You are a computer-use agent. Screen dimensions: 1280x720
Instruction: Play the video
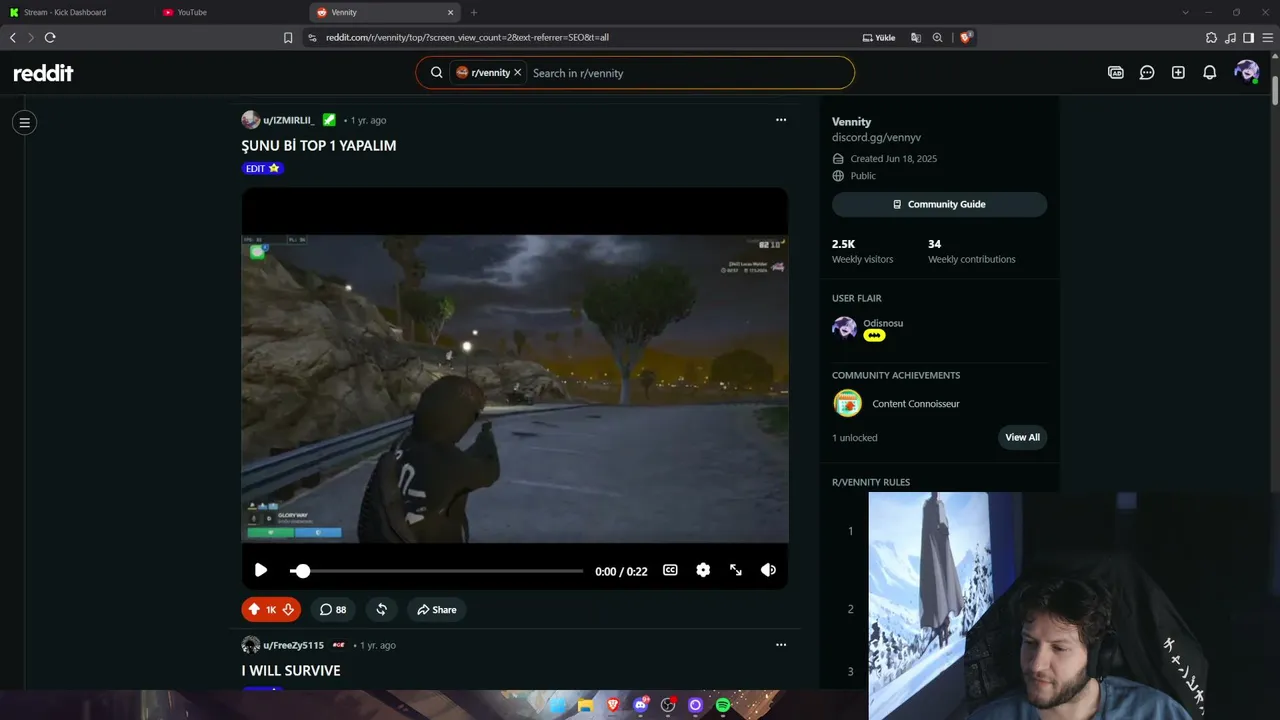(260, 570)
